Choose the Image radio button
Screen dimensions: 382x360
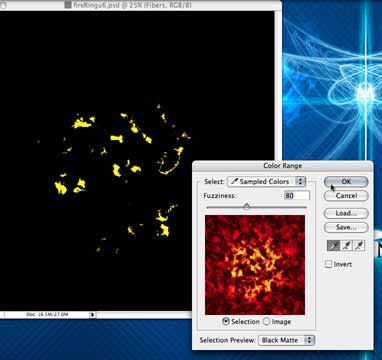click(x=267, y=321)
